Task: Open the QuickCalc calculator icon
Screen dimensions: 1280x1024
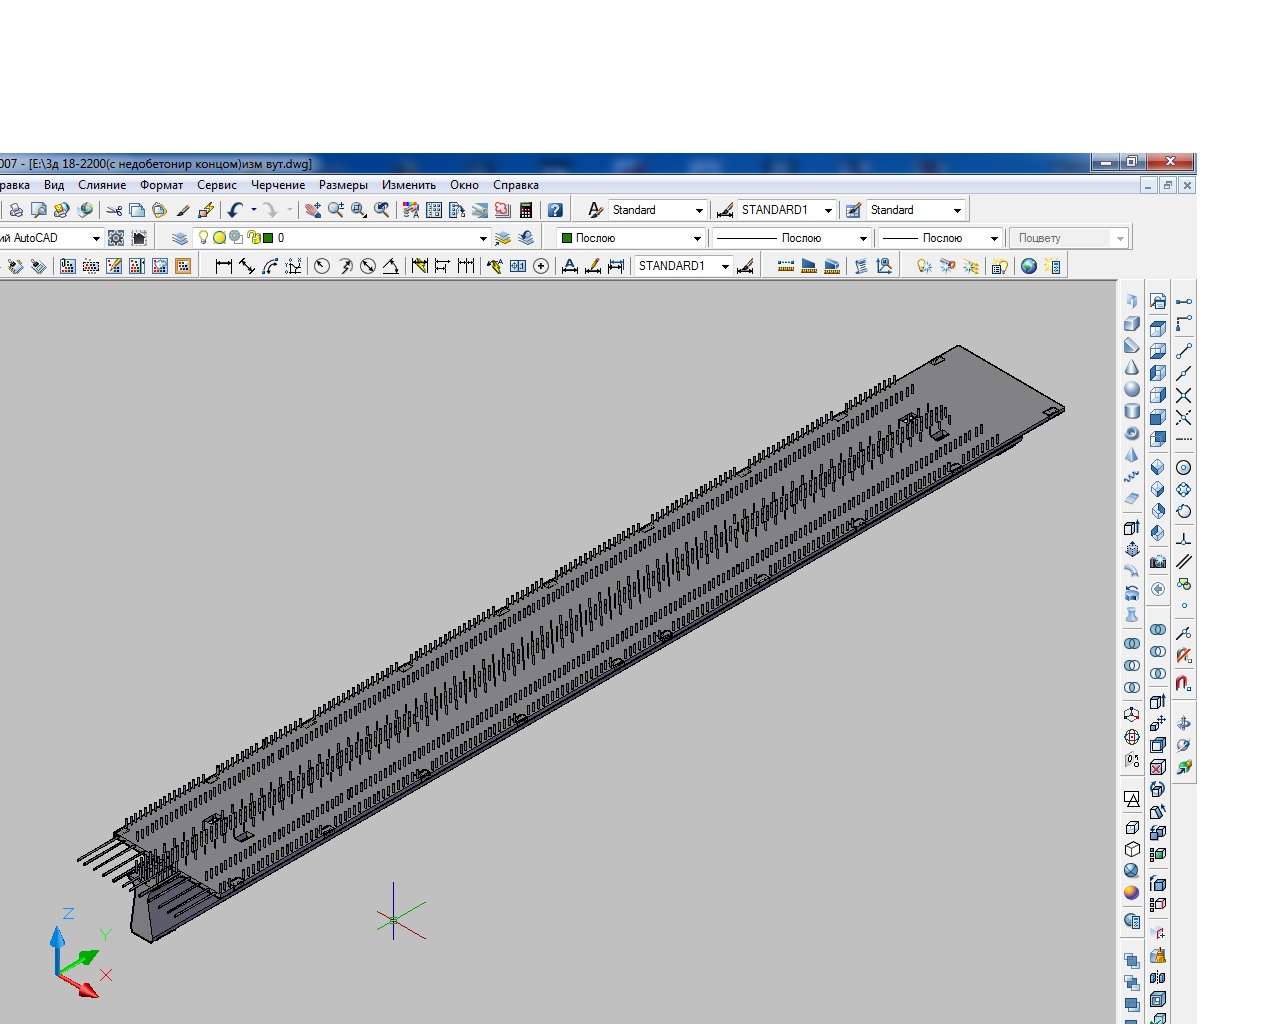Action: 526,210
